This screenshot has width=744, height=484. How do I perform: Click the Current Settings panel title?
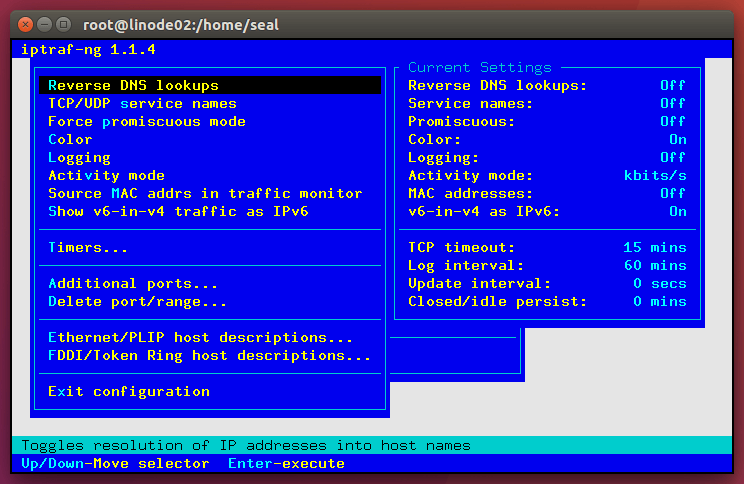[479, 68]
